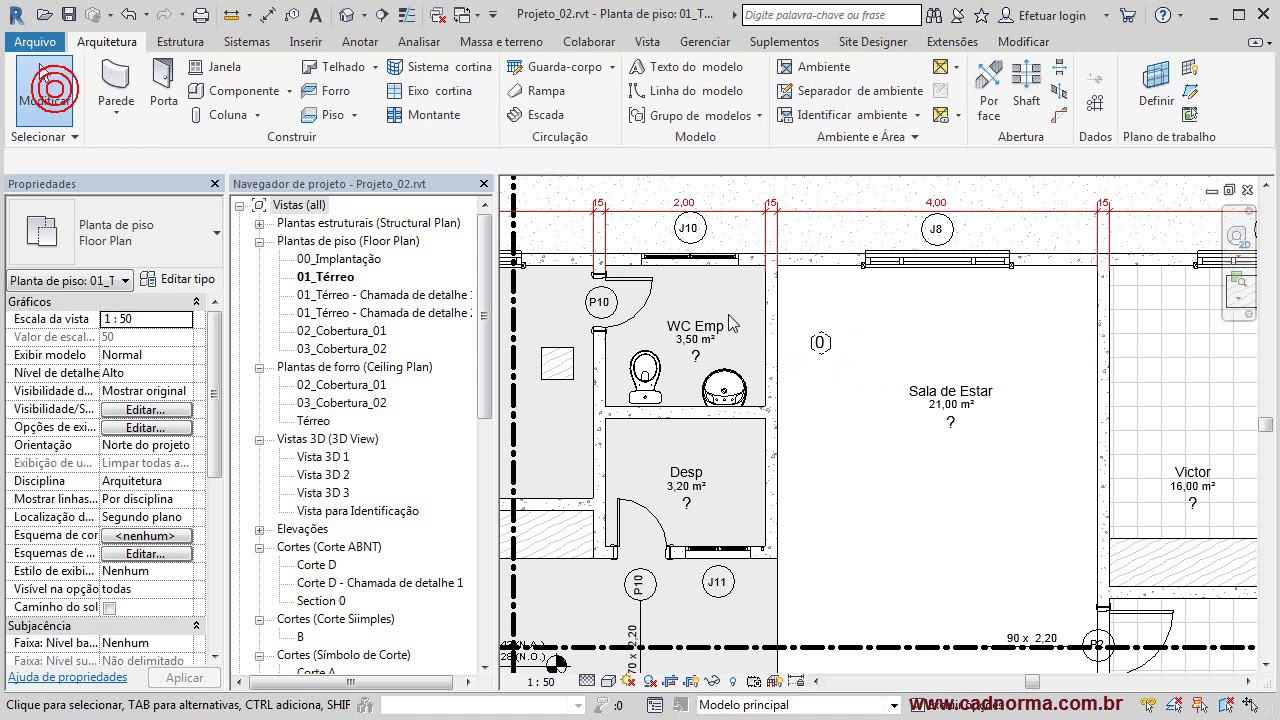The width and height of the screenshot is (1280, 720).
Task: Select the Forro ceiling tool
Action: coord(326,91)
